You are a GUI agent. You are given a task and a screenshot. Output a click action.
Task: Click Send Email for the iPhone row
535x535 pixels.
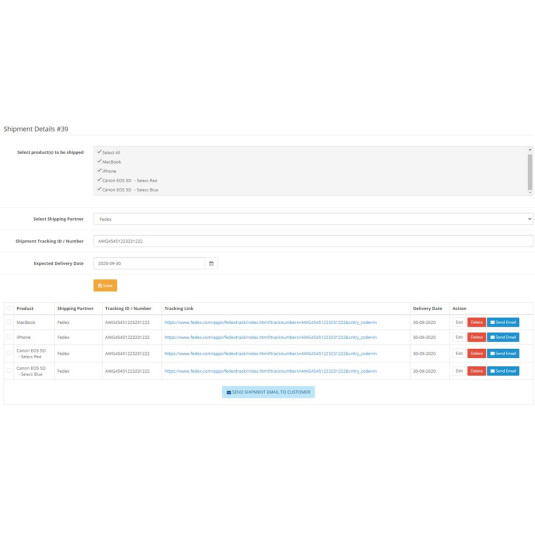pyautogui.click(x=503, y=337)
